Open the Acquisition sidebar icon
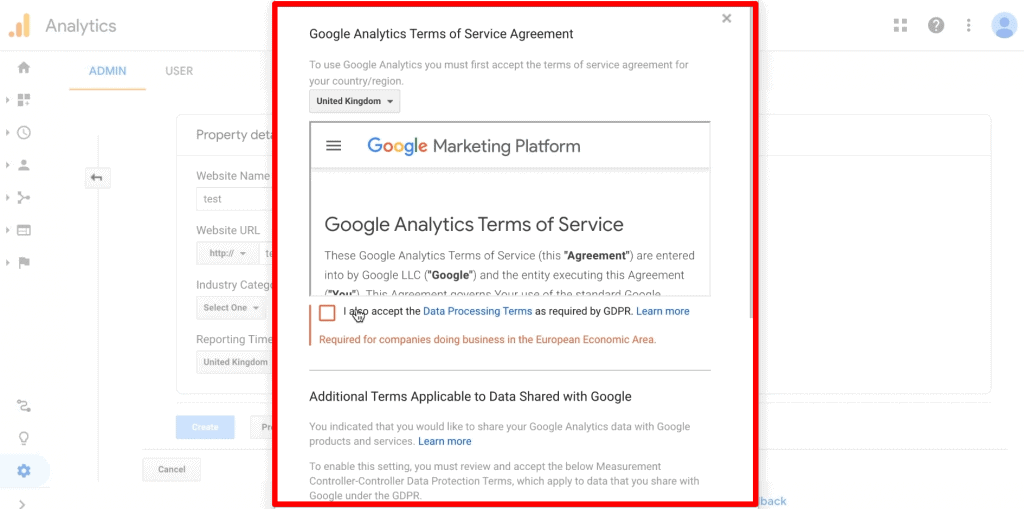The width and height of the screenshot is (1024, 509). (x=24, y=197)
